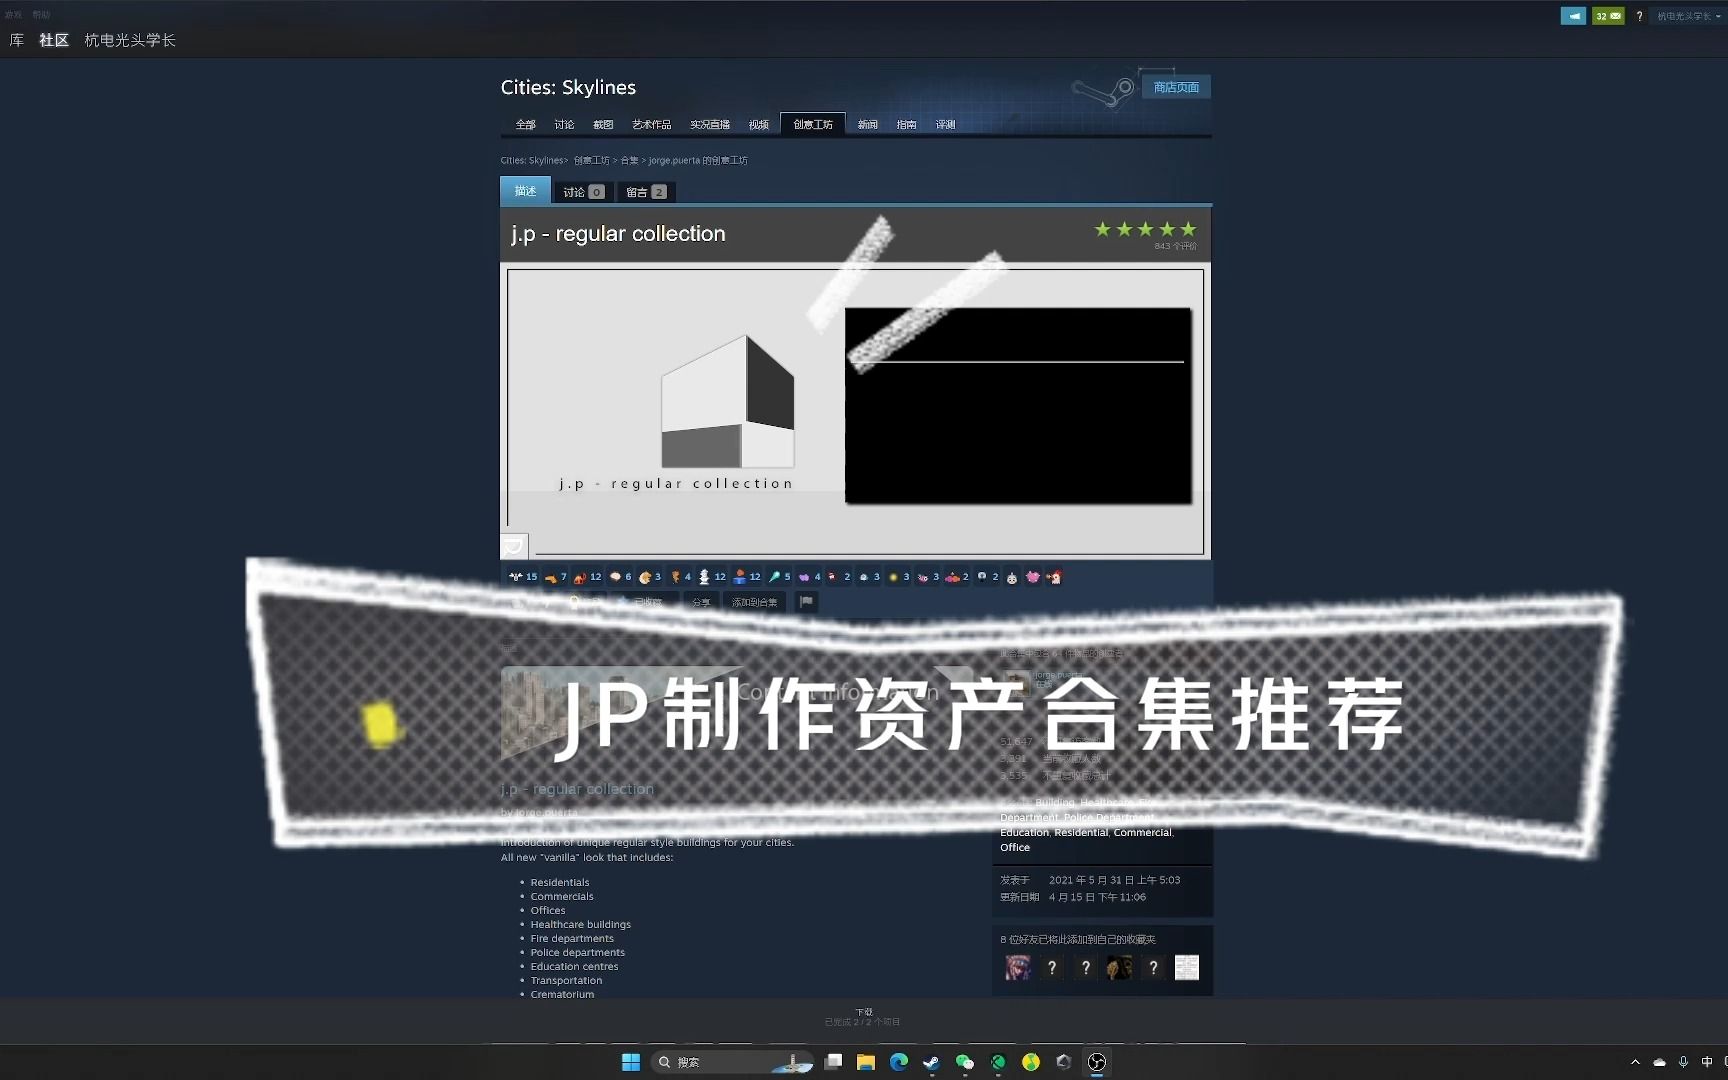Go to the 商店页面 store page
The height and width of the screenshot is (1080, 1728).
tap(1176, 87)
